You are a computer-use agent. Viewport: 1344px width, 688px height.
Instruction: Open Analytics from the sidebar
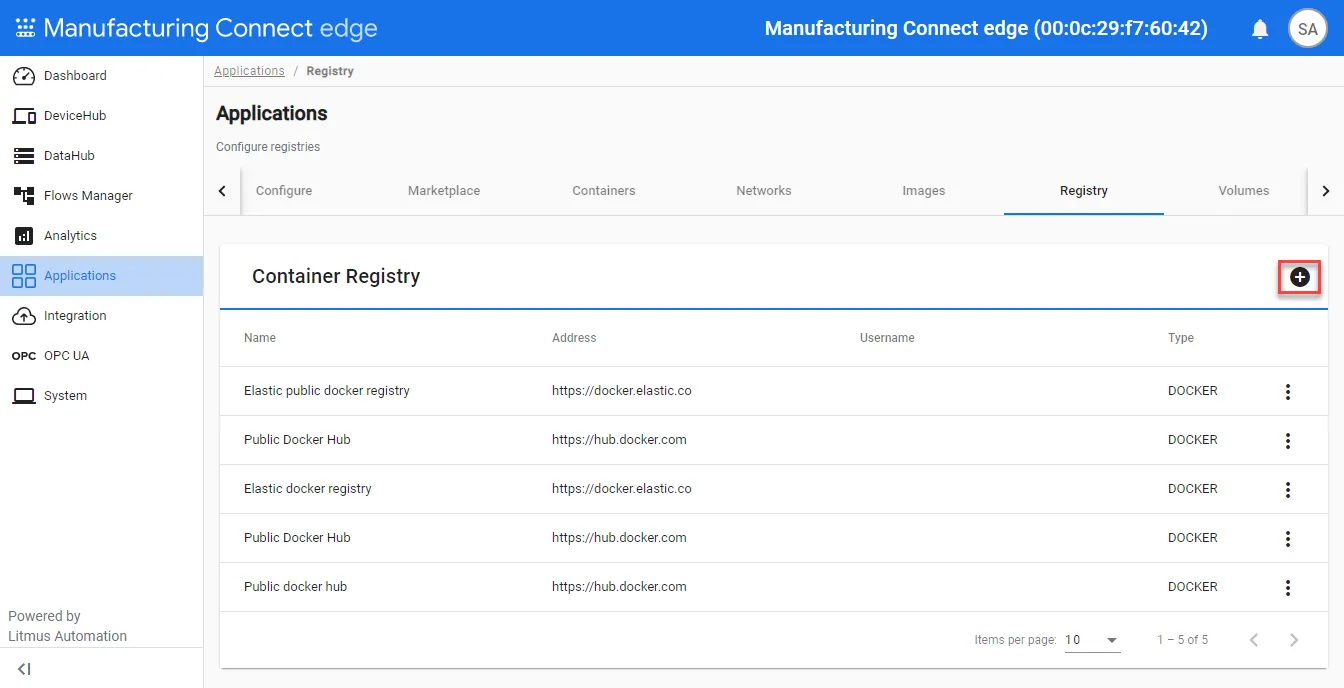101,236
